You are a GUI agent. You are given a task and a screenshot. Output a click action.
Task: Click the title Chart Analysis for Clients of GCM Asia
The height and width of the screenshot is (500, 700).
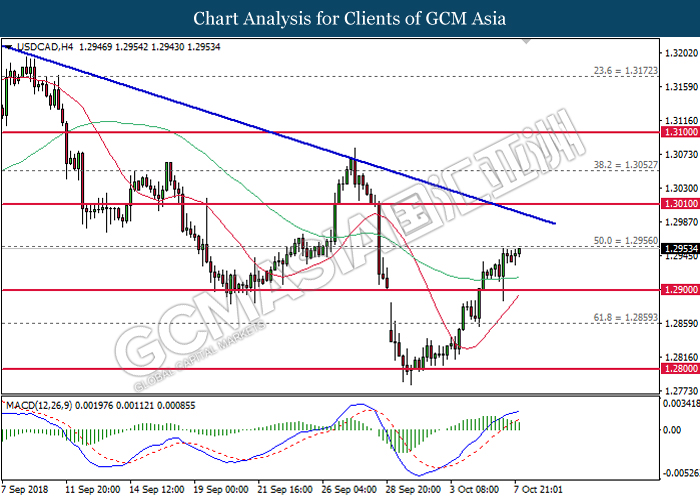(x=350, y=18)
